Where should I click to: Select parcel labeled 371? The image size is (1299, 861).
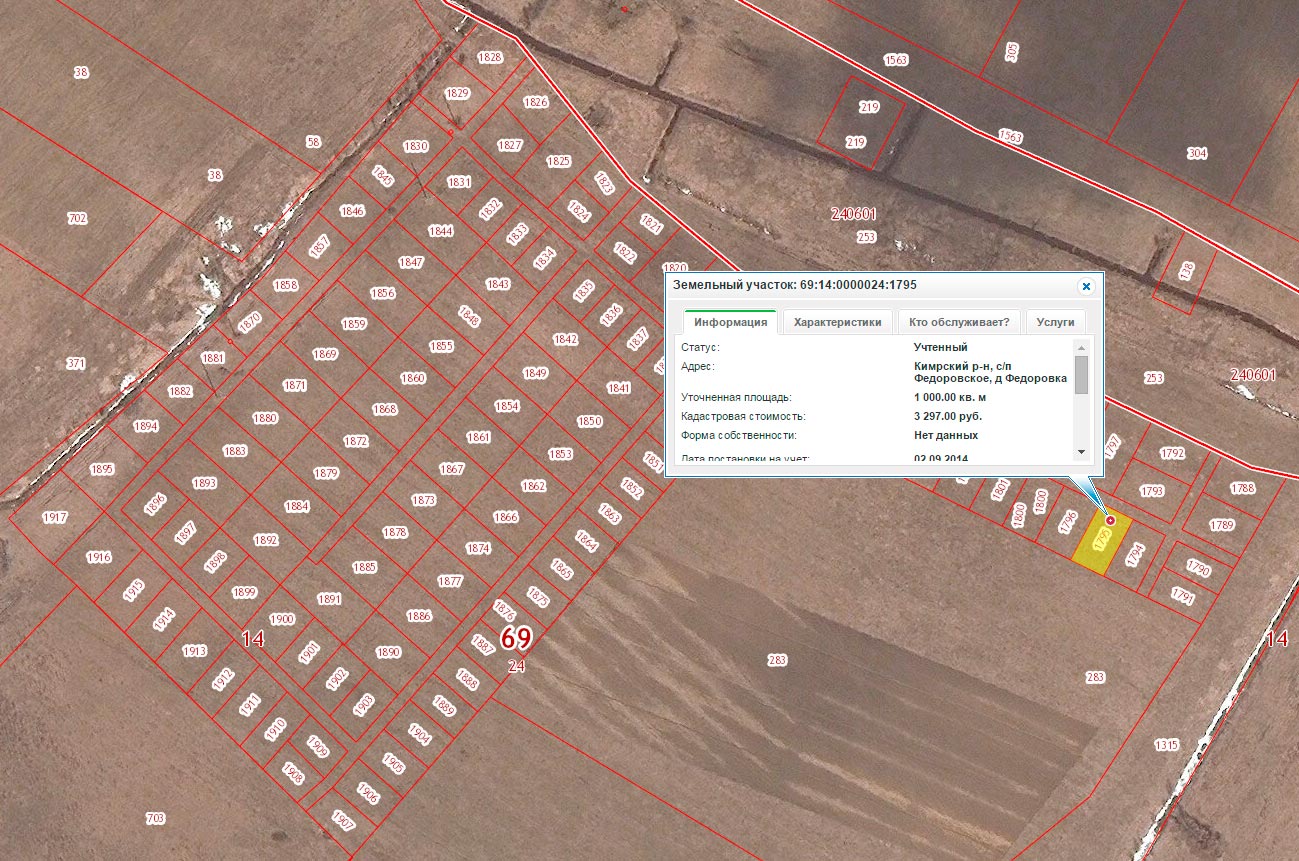77,363
